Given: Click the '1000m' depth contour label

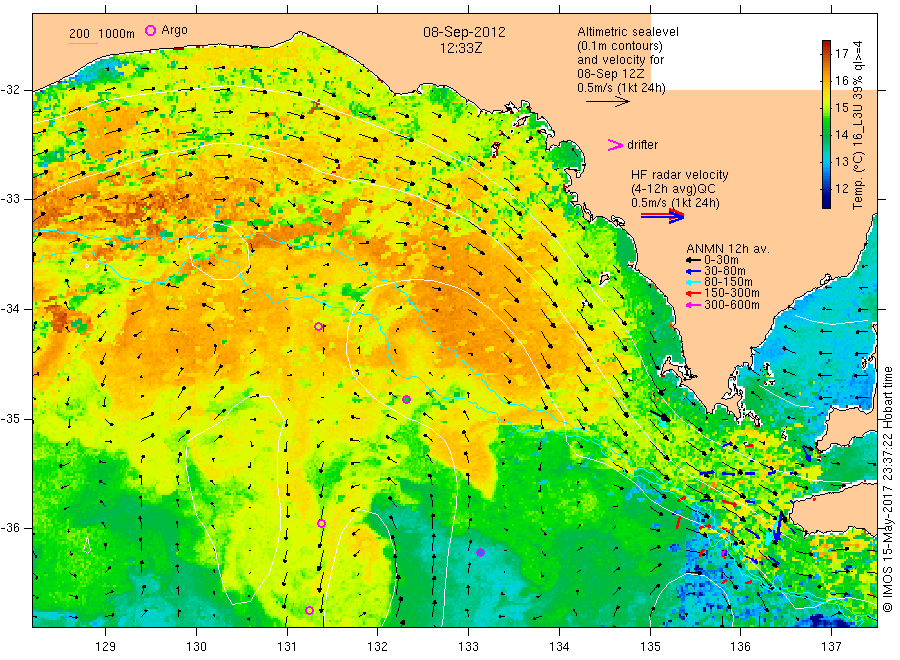Looking at the screenshot, I should coord(117,34).
